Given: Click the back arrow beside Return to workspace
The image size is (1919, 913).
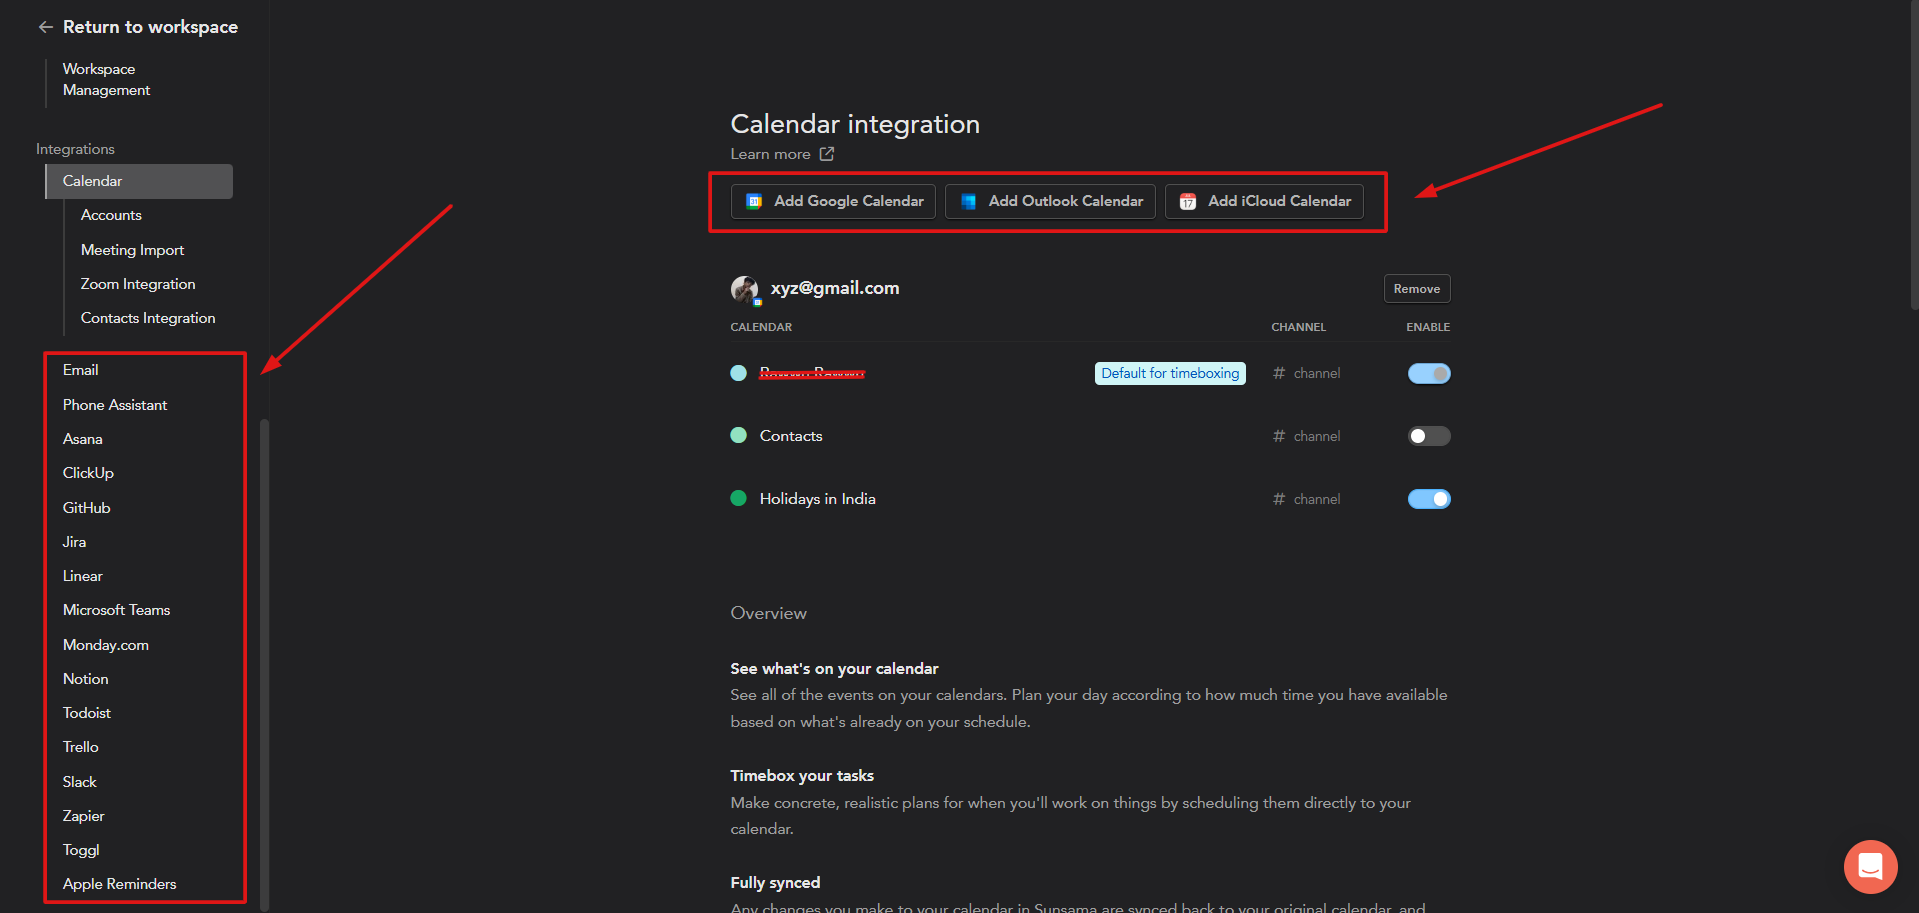Looking at the screenshot, I should [45, 27].
